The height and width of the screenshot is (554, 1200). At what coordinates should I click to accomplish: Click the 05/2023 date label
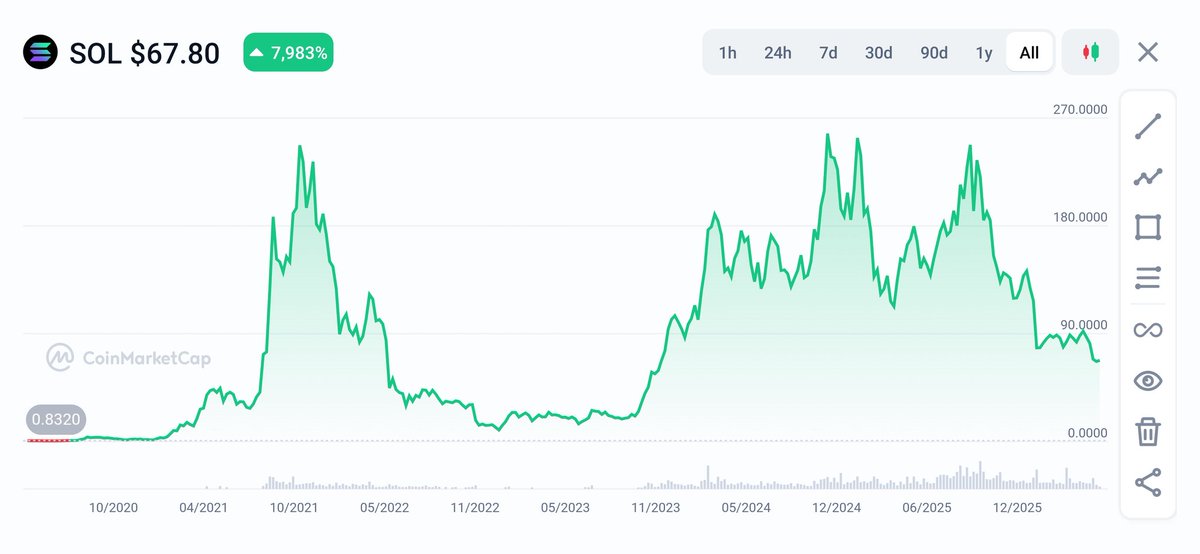tap(565, 508)
